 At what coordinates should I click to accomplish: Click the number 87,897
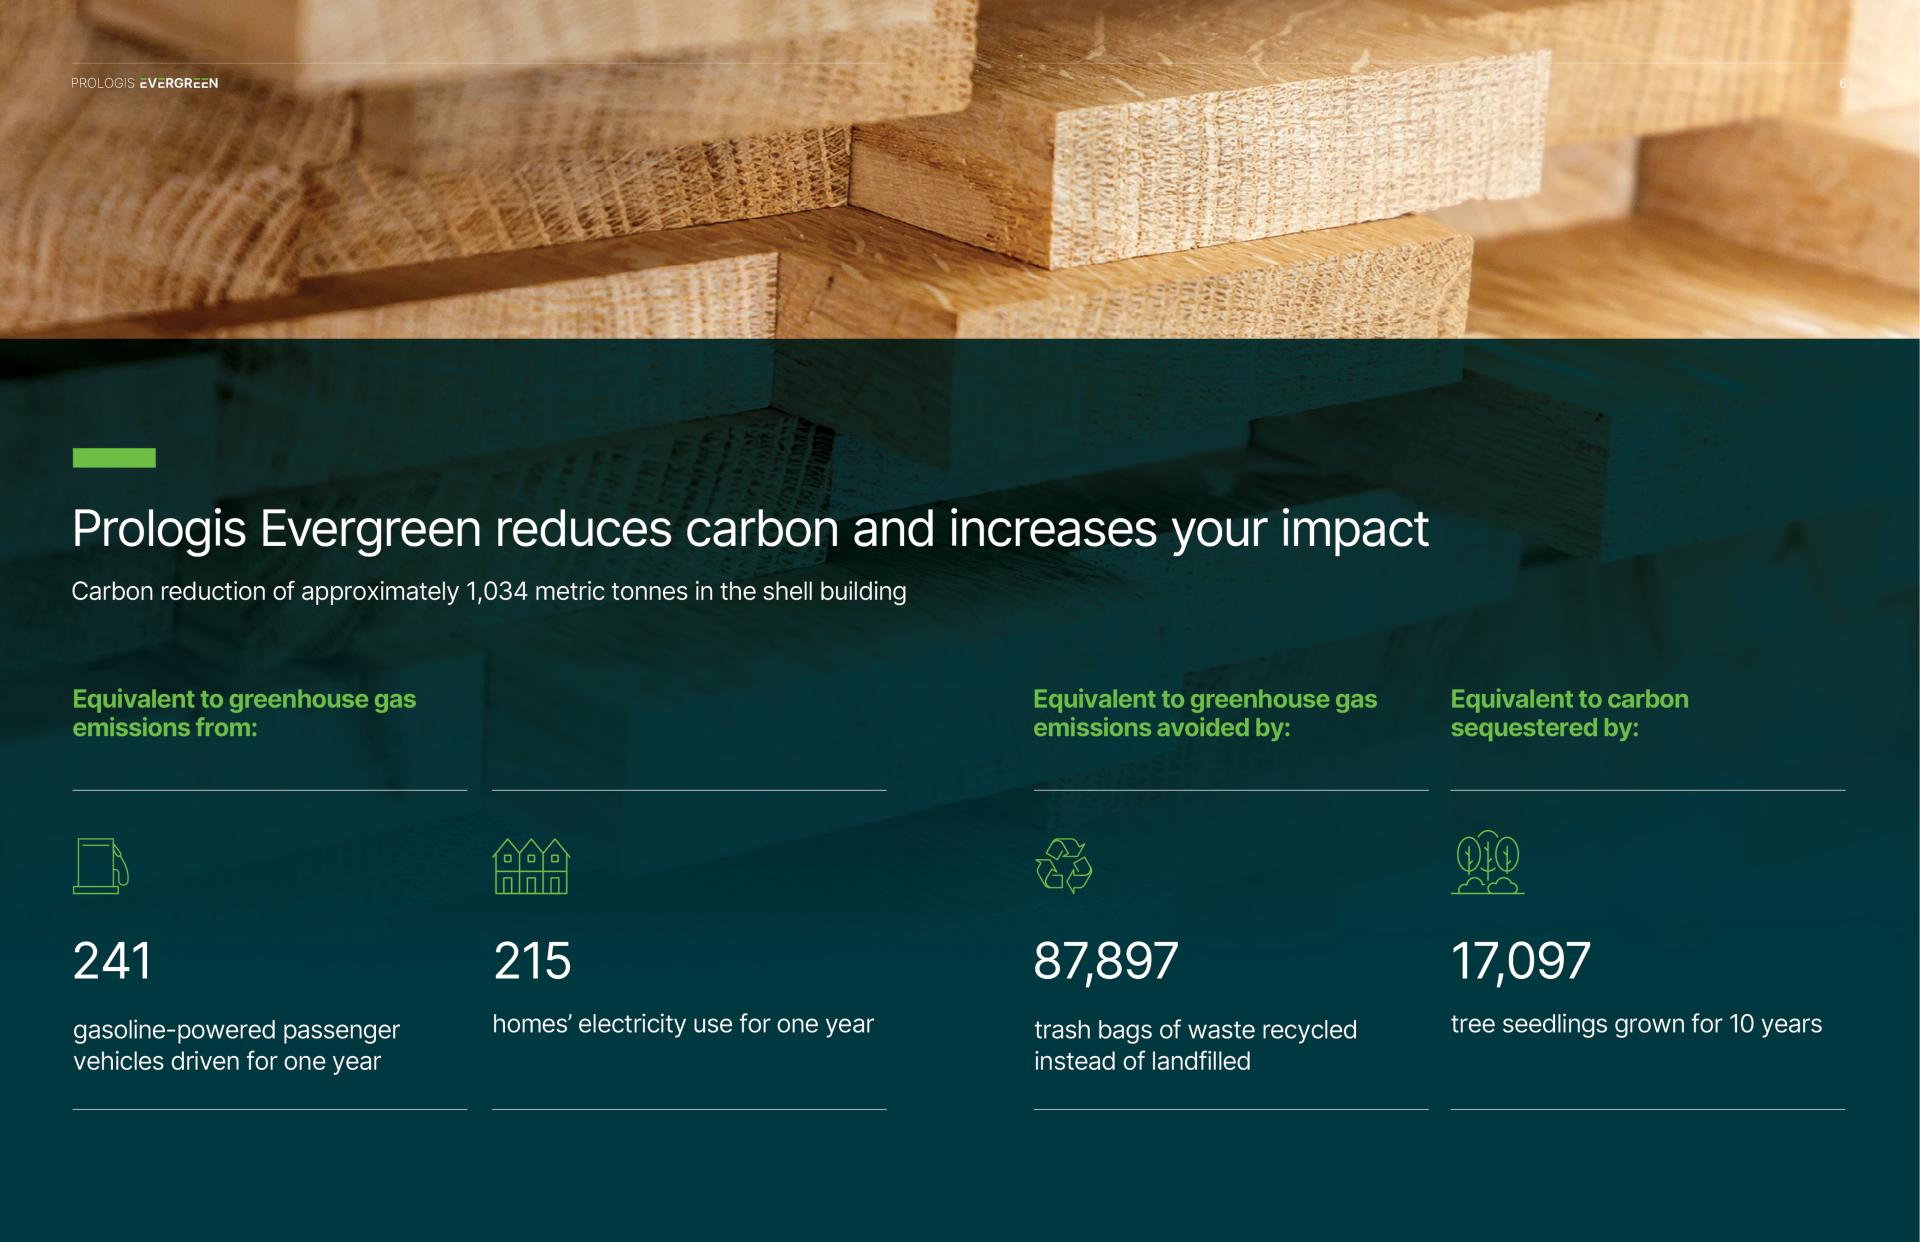pos(1106,962)
